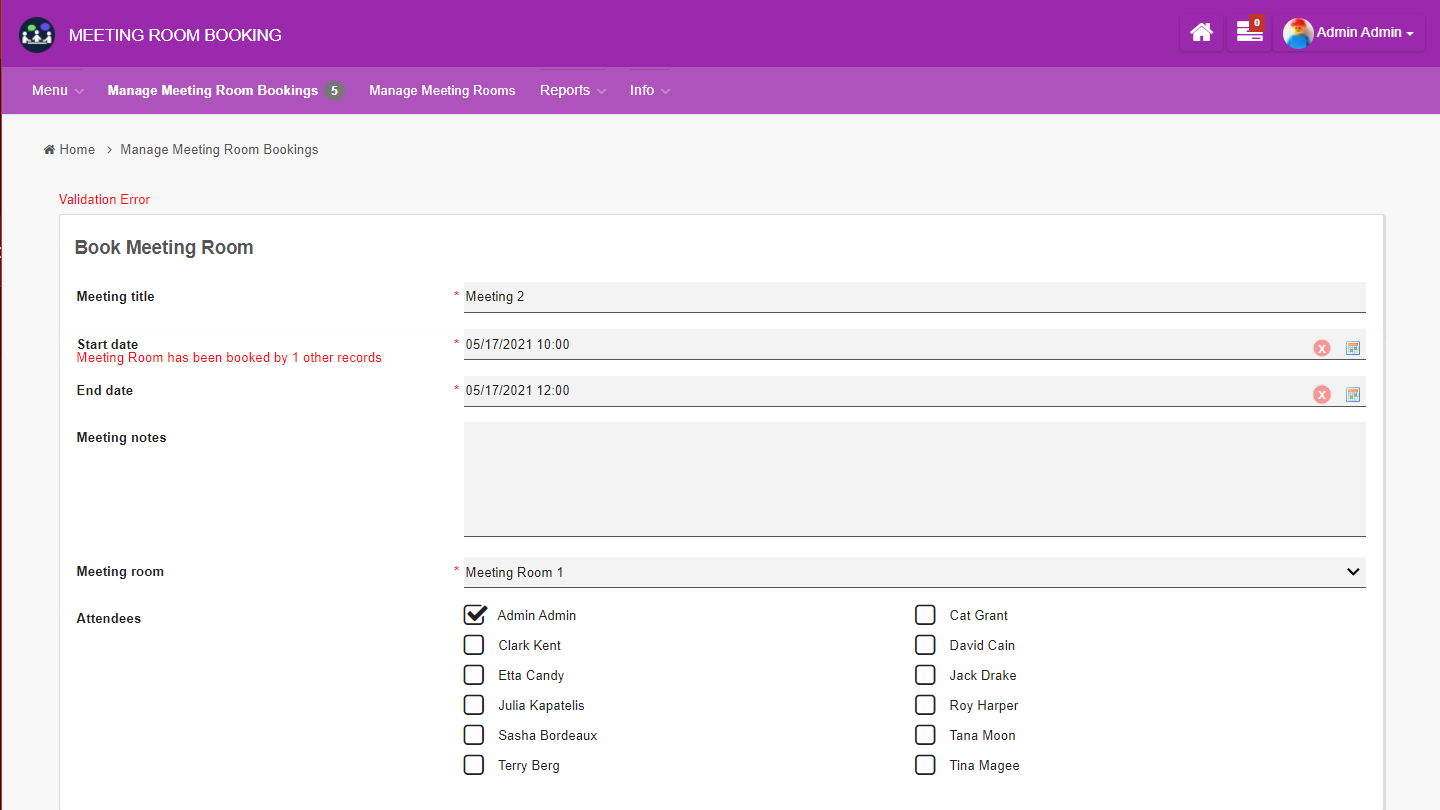Click into the Meeting notes text area
Image resolution: width=1440 pixels, height=810 pixels.
tap(914, 479)
